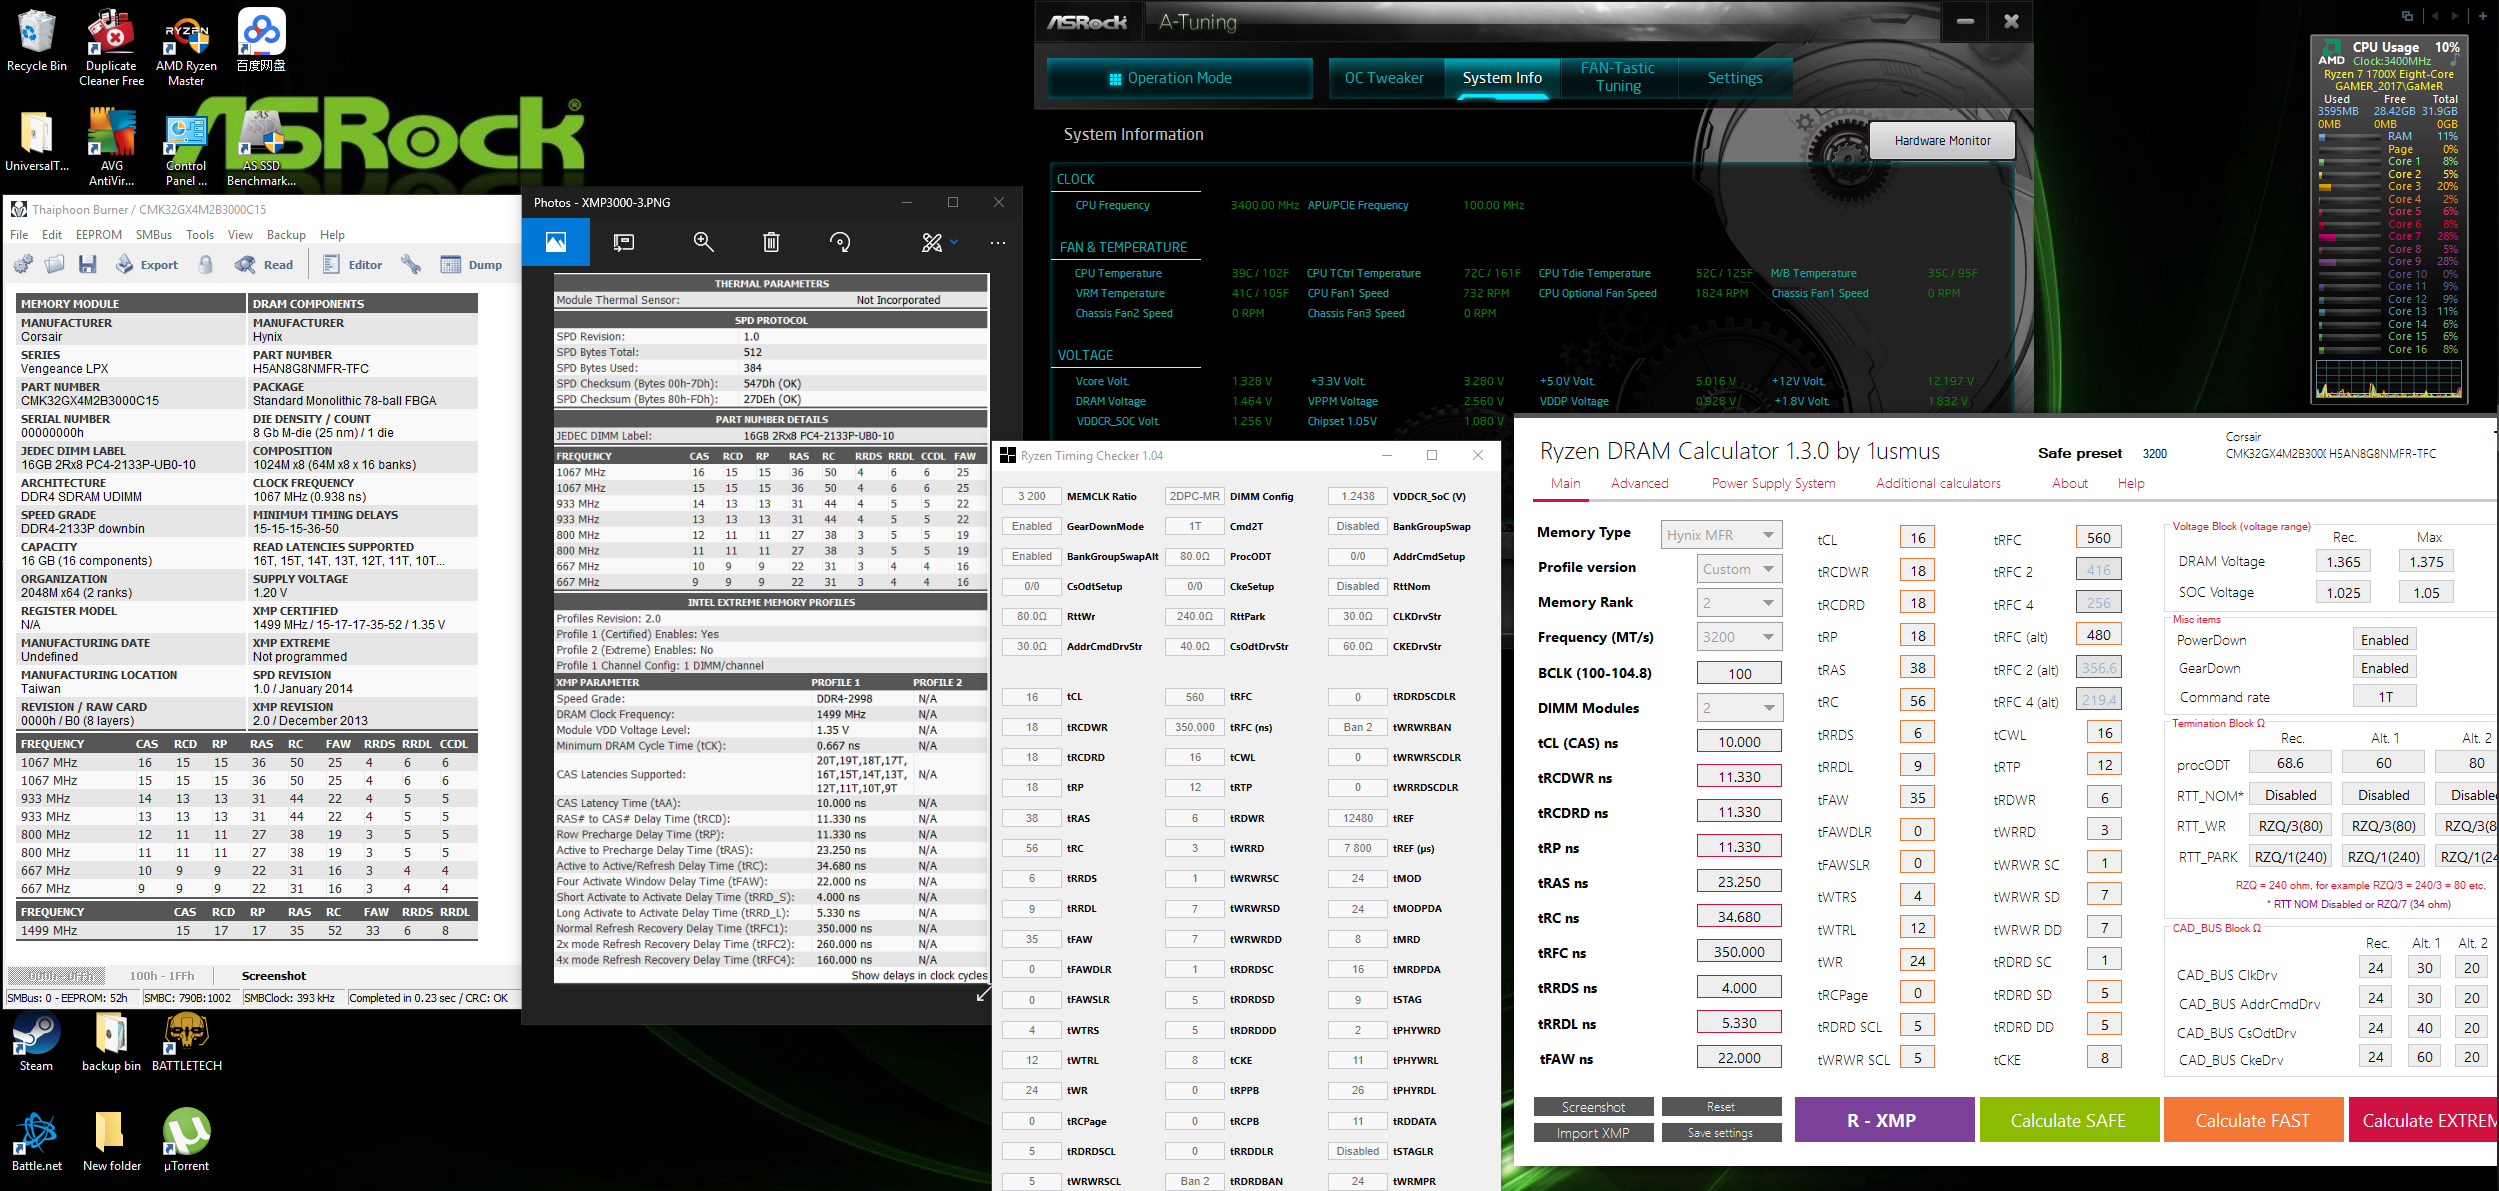The height and width of the screenshot is (1191, 2499).
Task: Click the Hardware Monitor button in A-Tuning
Action: click(x=1942, y=141)
